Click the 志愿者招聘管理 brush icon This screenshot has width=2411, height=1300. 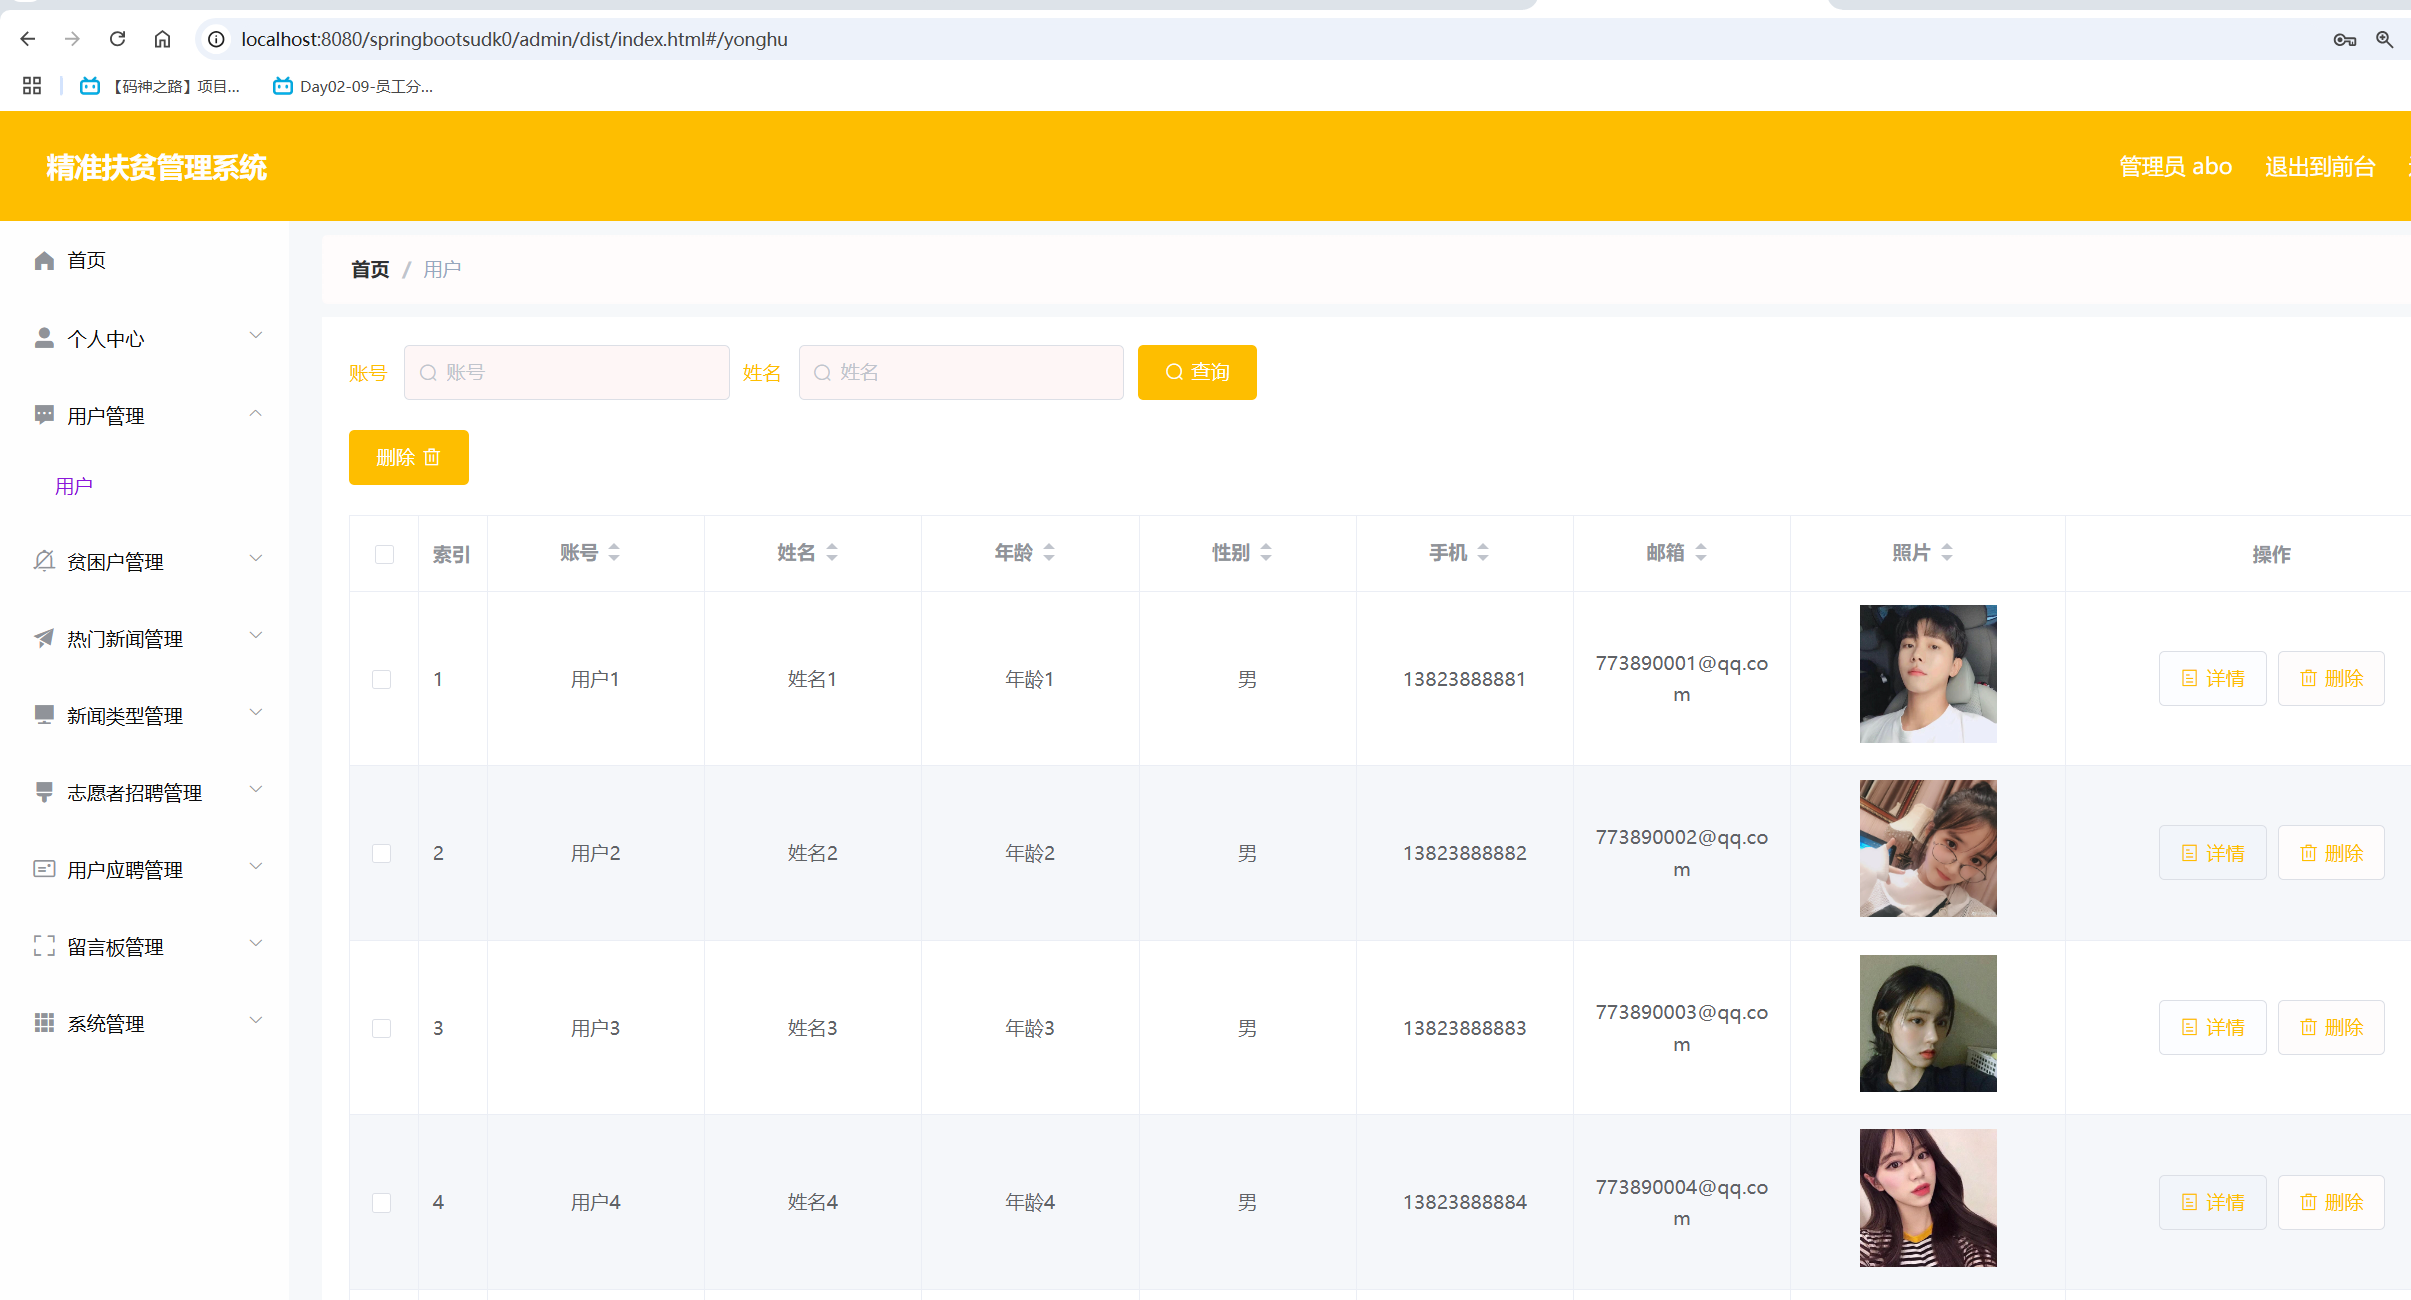point(44,792)
